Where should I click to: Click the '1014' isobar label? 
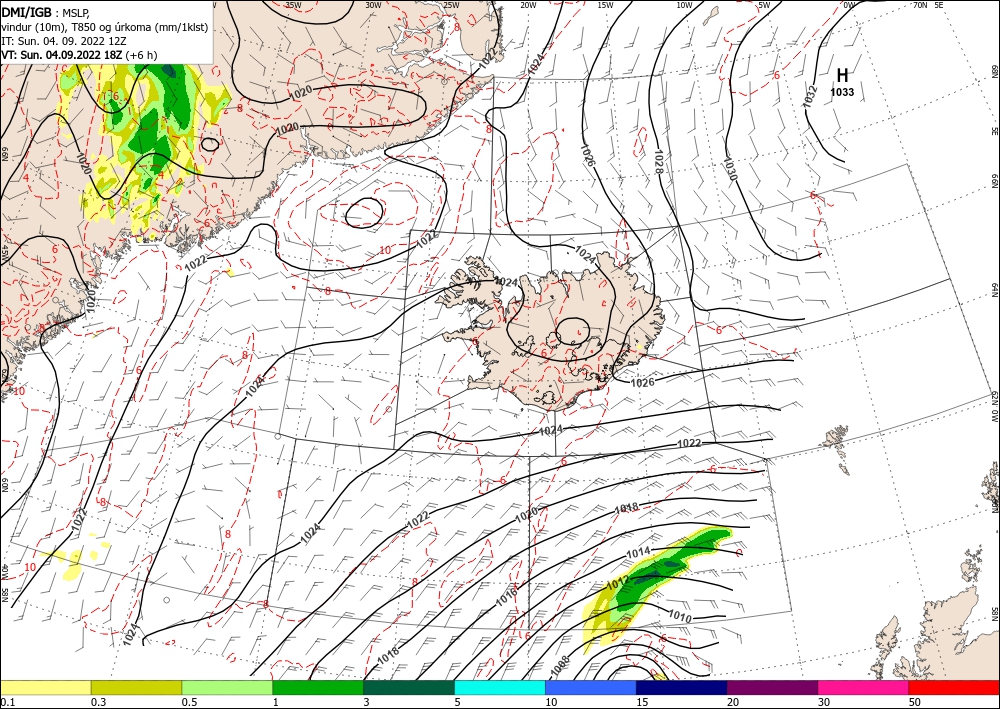638,552
